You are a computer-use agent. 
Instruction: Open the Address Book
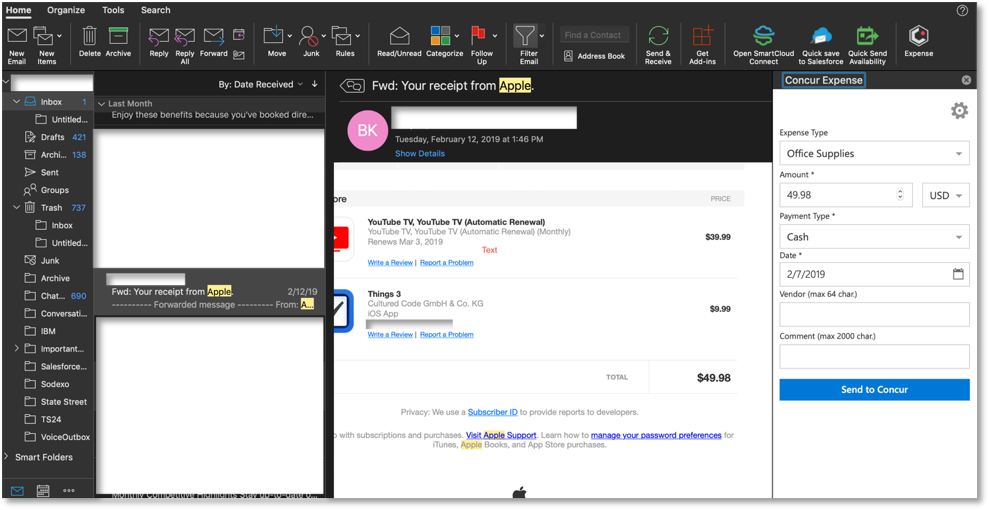(x=594, y=56)
